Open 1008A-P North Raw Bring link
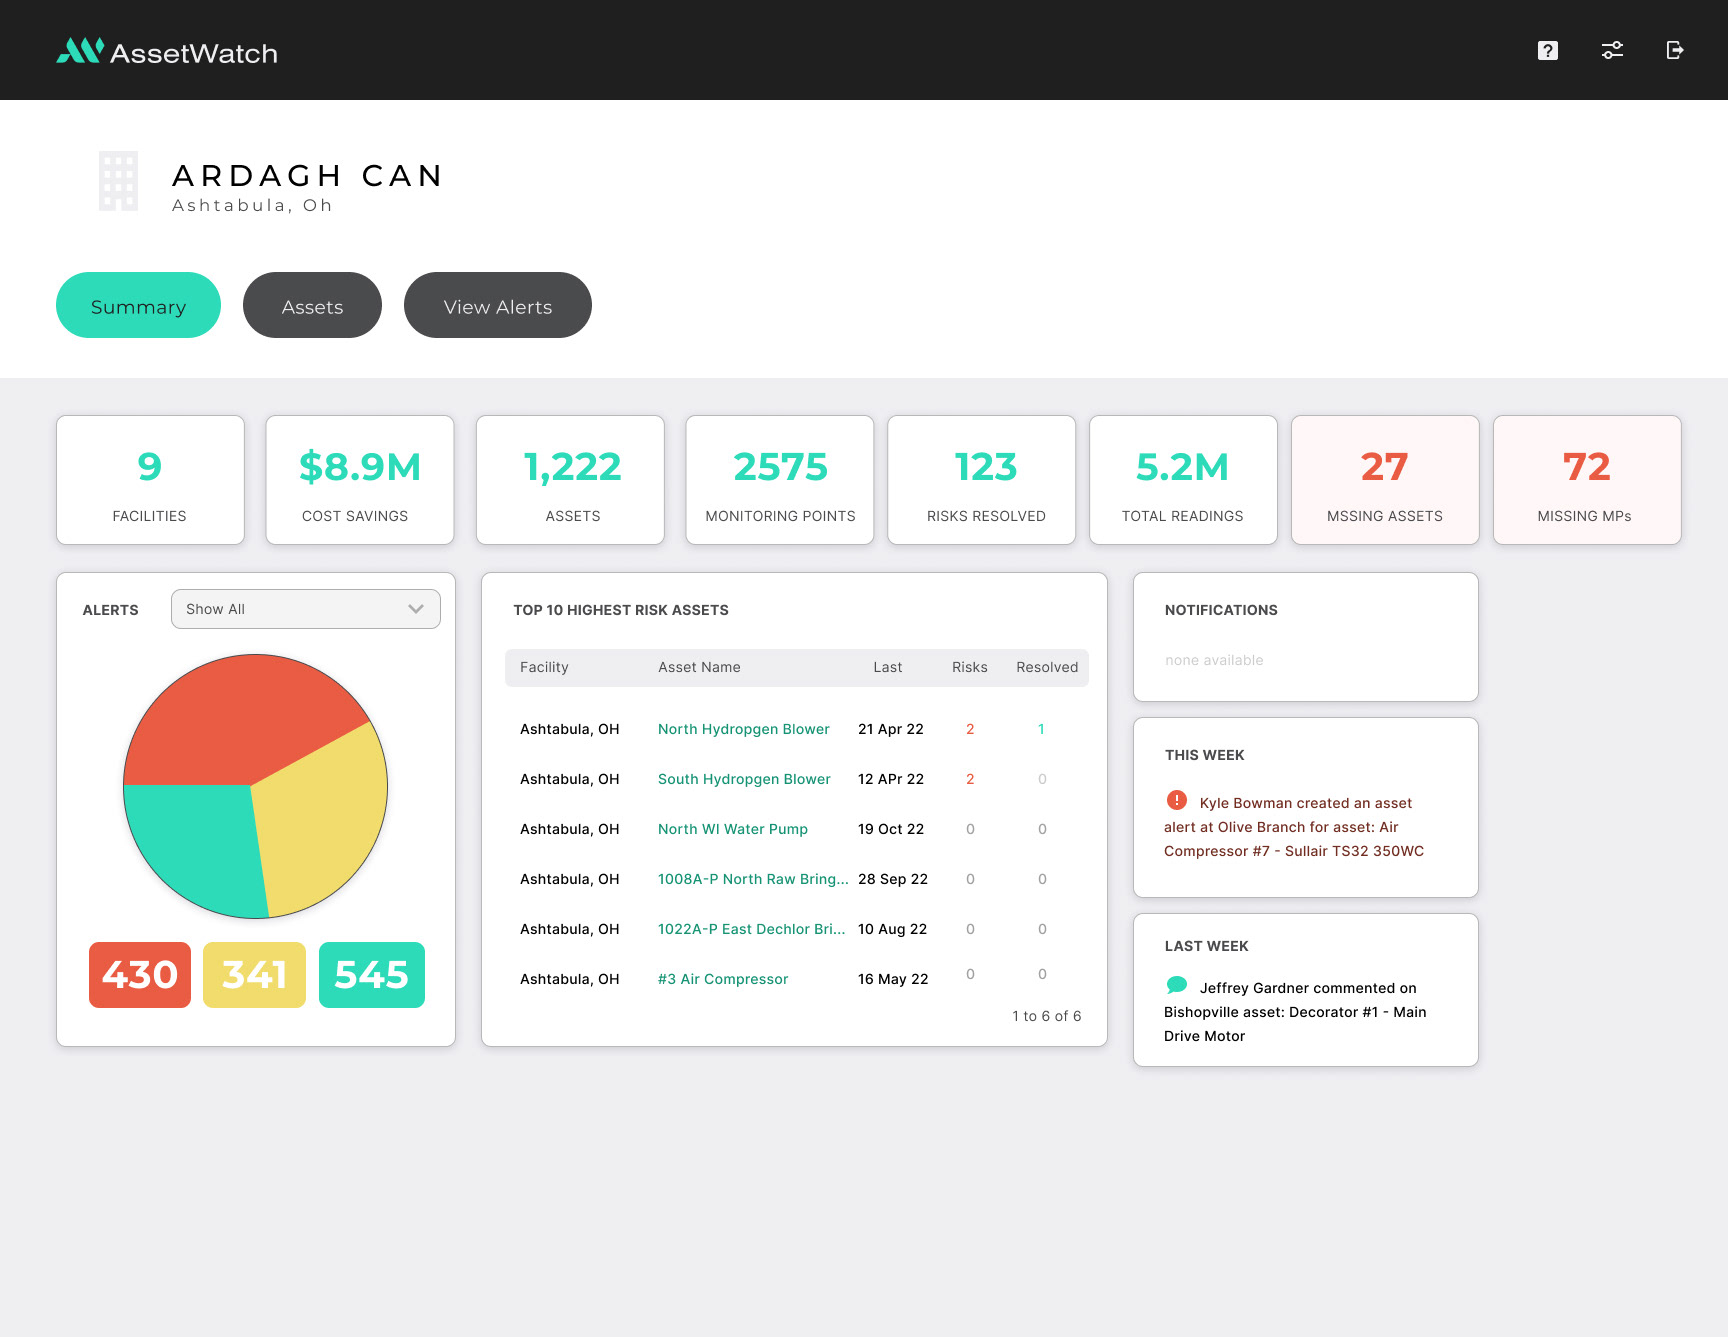The image size is (1728, 1337). click(x=753, y=879)
